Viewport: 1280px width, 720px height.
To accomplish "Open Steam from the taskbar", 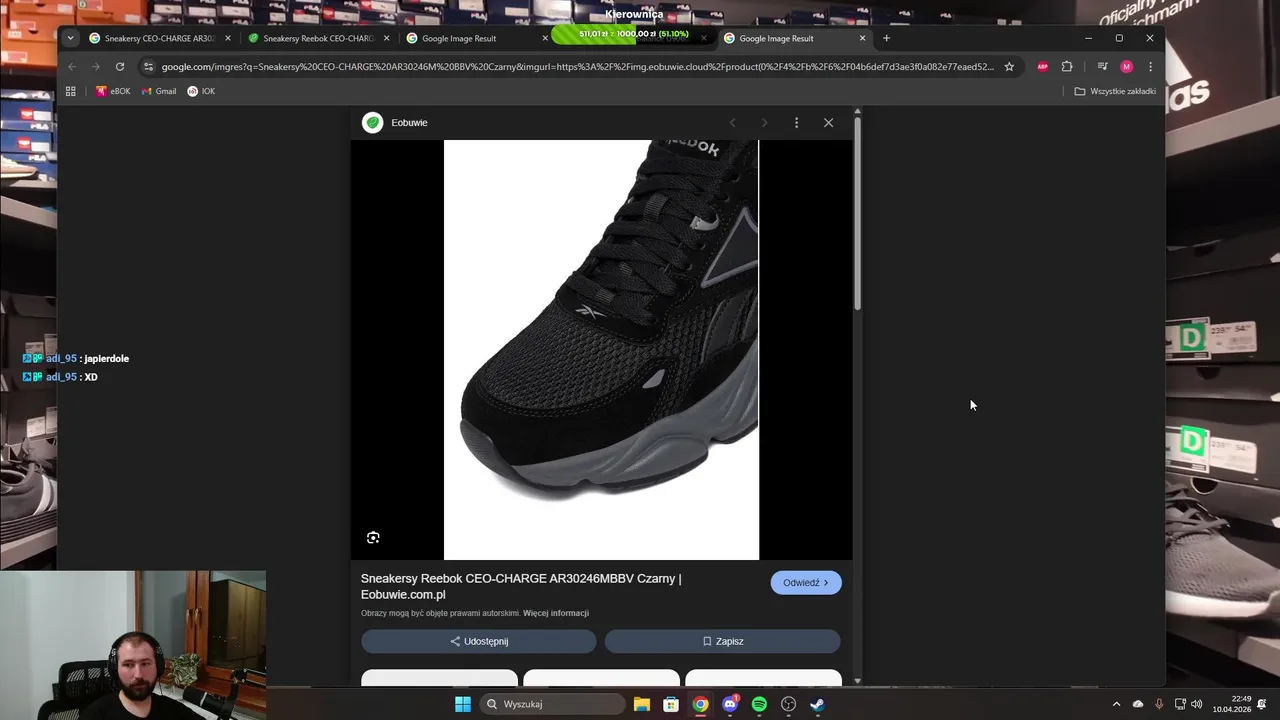I will [817, 704].
